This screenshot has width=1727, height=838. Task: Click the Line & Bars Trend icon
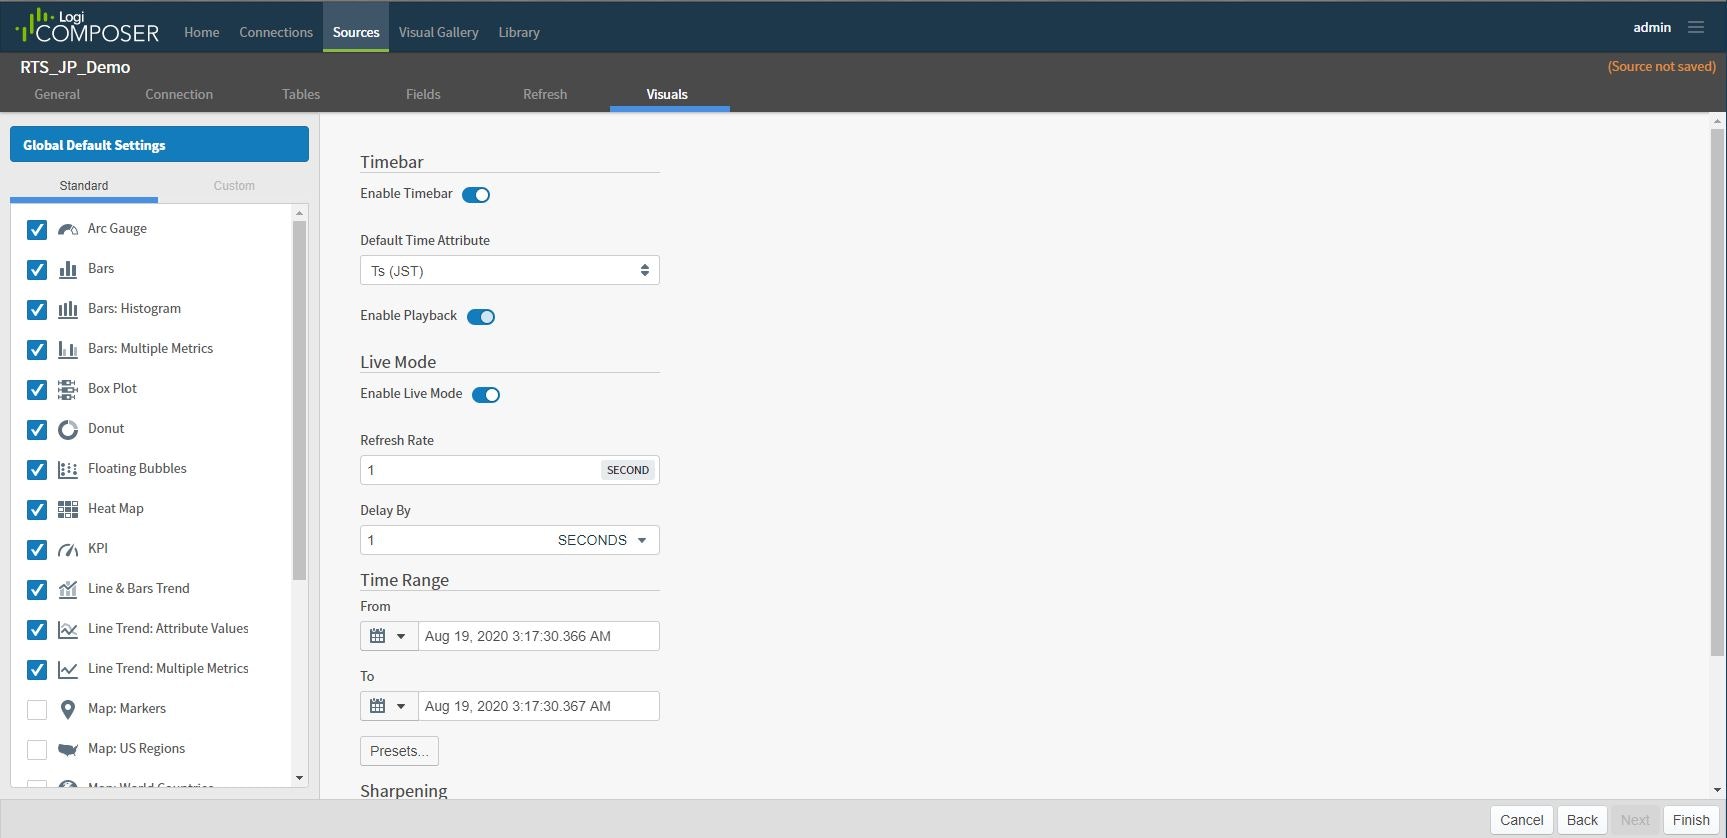[68, 589]
